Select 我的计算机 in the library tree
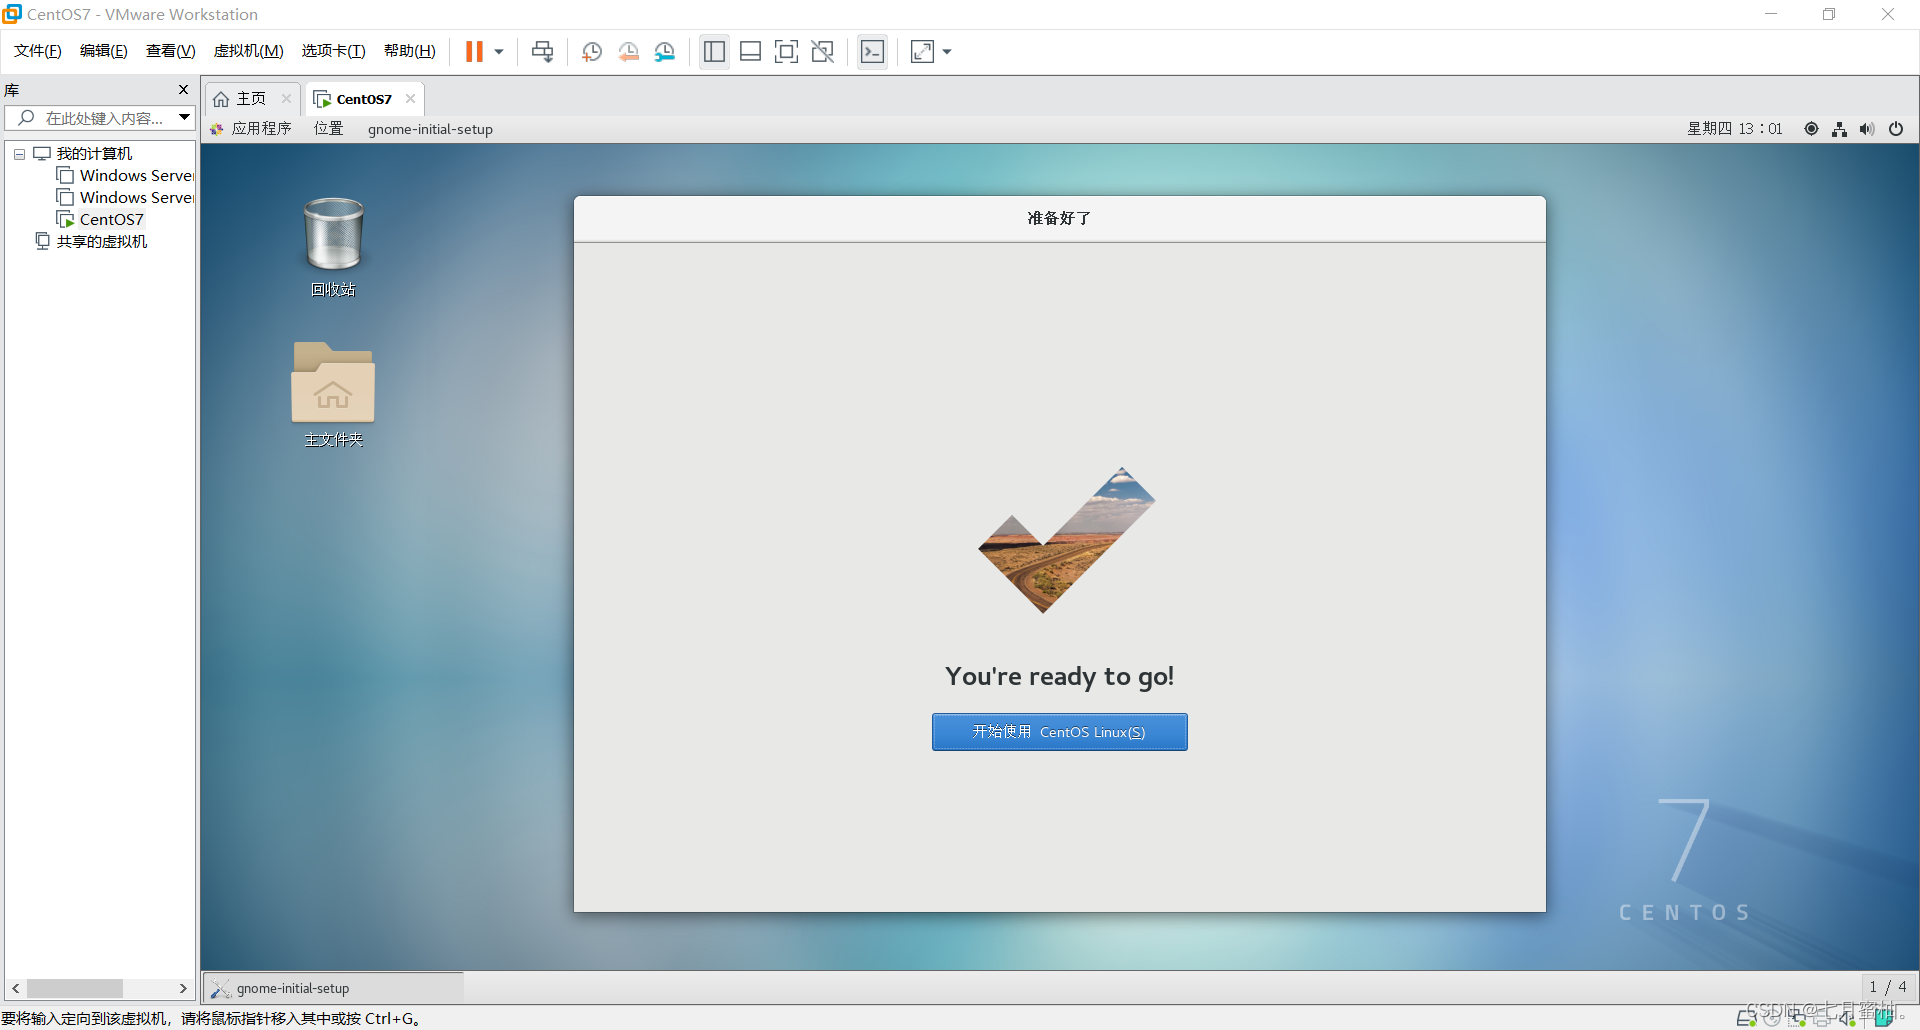 tap(94, 154)
